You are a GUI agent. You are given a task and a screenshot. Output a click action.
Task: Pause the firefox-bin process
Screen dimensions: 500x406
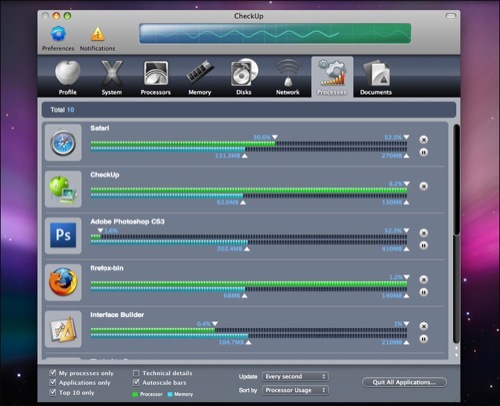coord(424,292)
